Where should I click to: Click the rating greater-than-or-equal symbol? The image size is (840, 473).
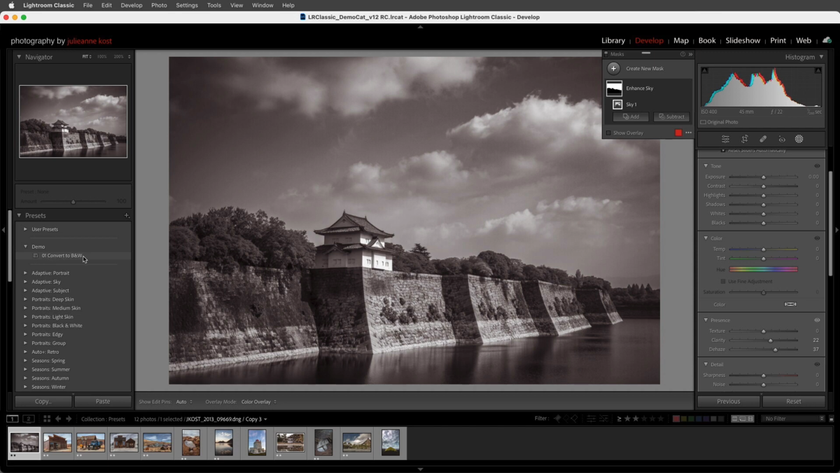click(x=619, y=418)
